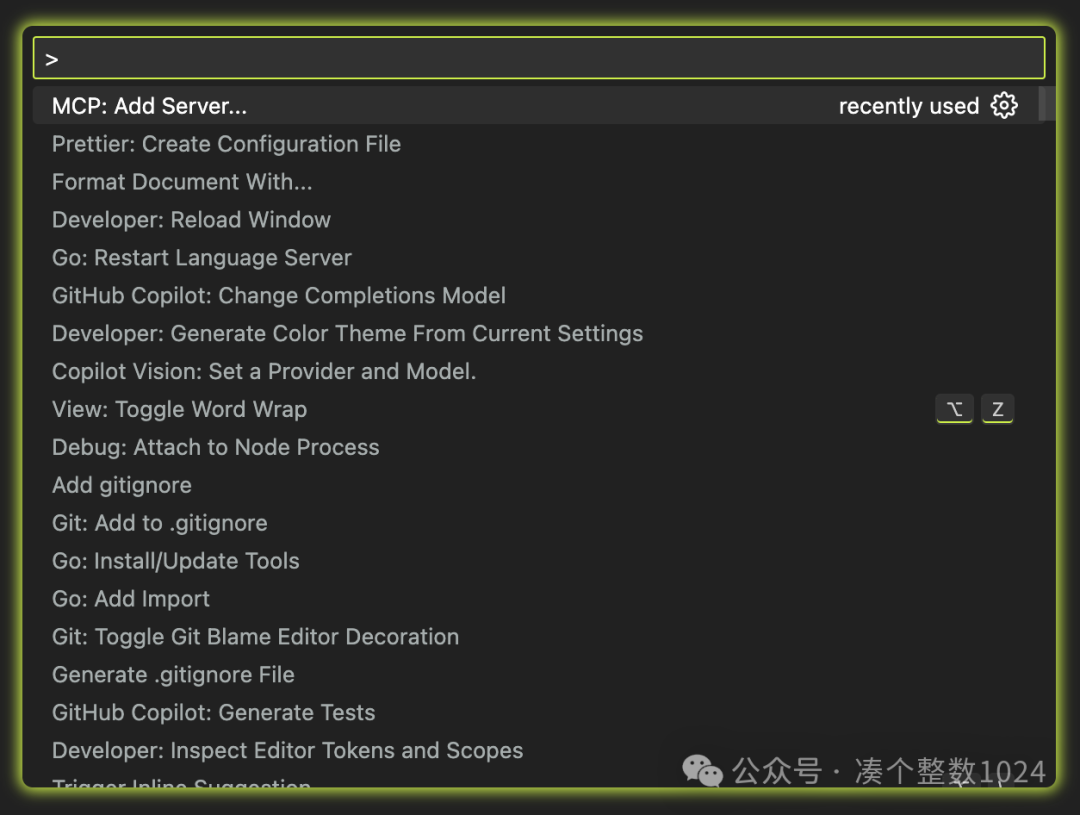
Task: Run the MCP: Add Server command
Action: (149, 105)
